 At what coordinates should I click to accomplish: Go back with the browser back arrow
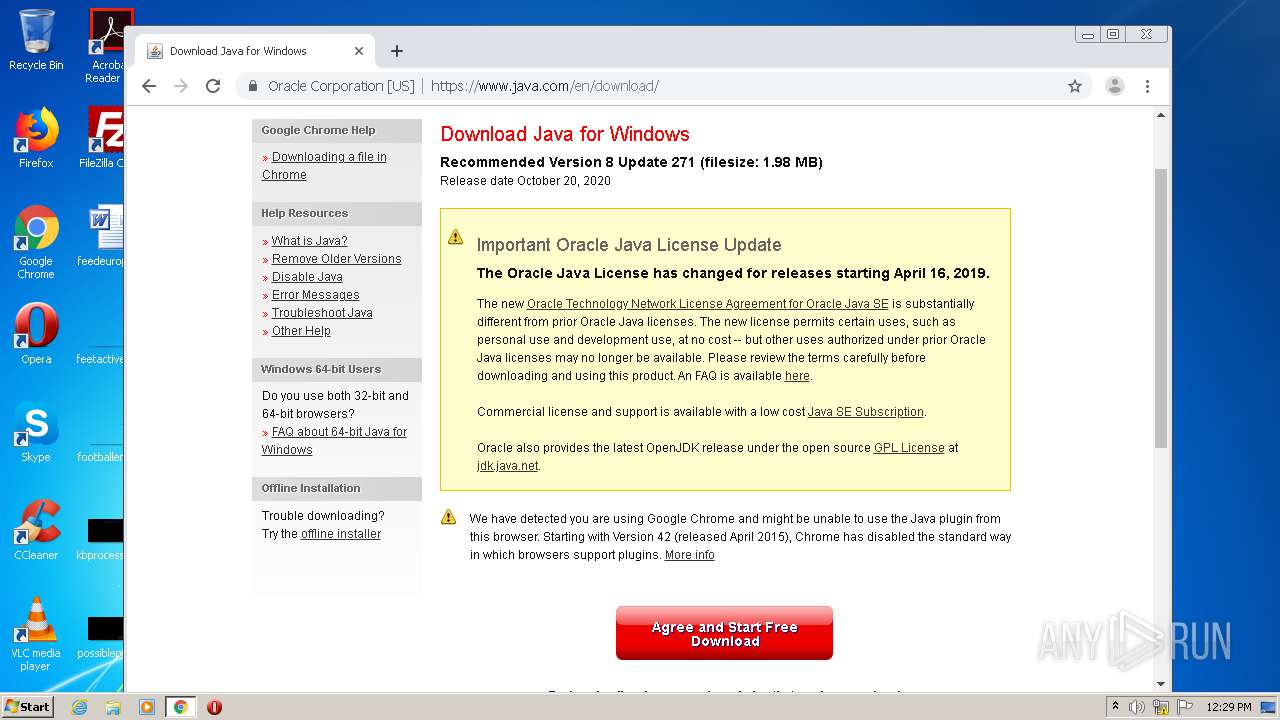coord(149,86)
